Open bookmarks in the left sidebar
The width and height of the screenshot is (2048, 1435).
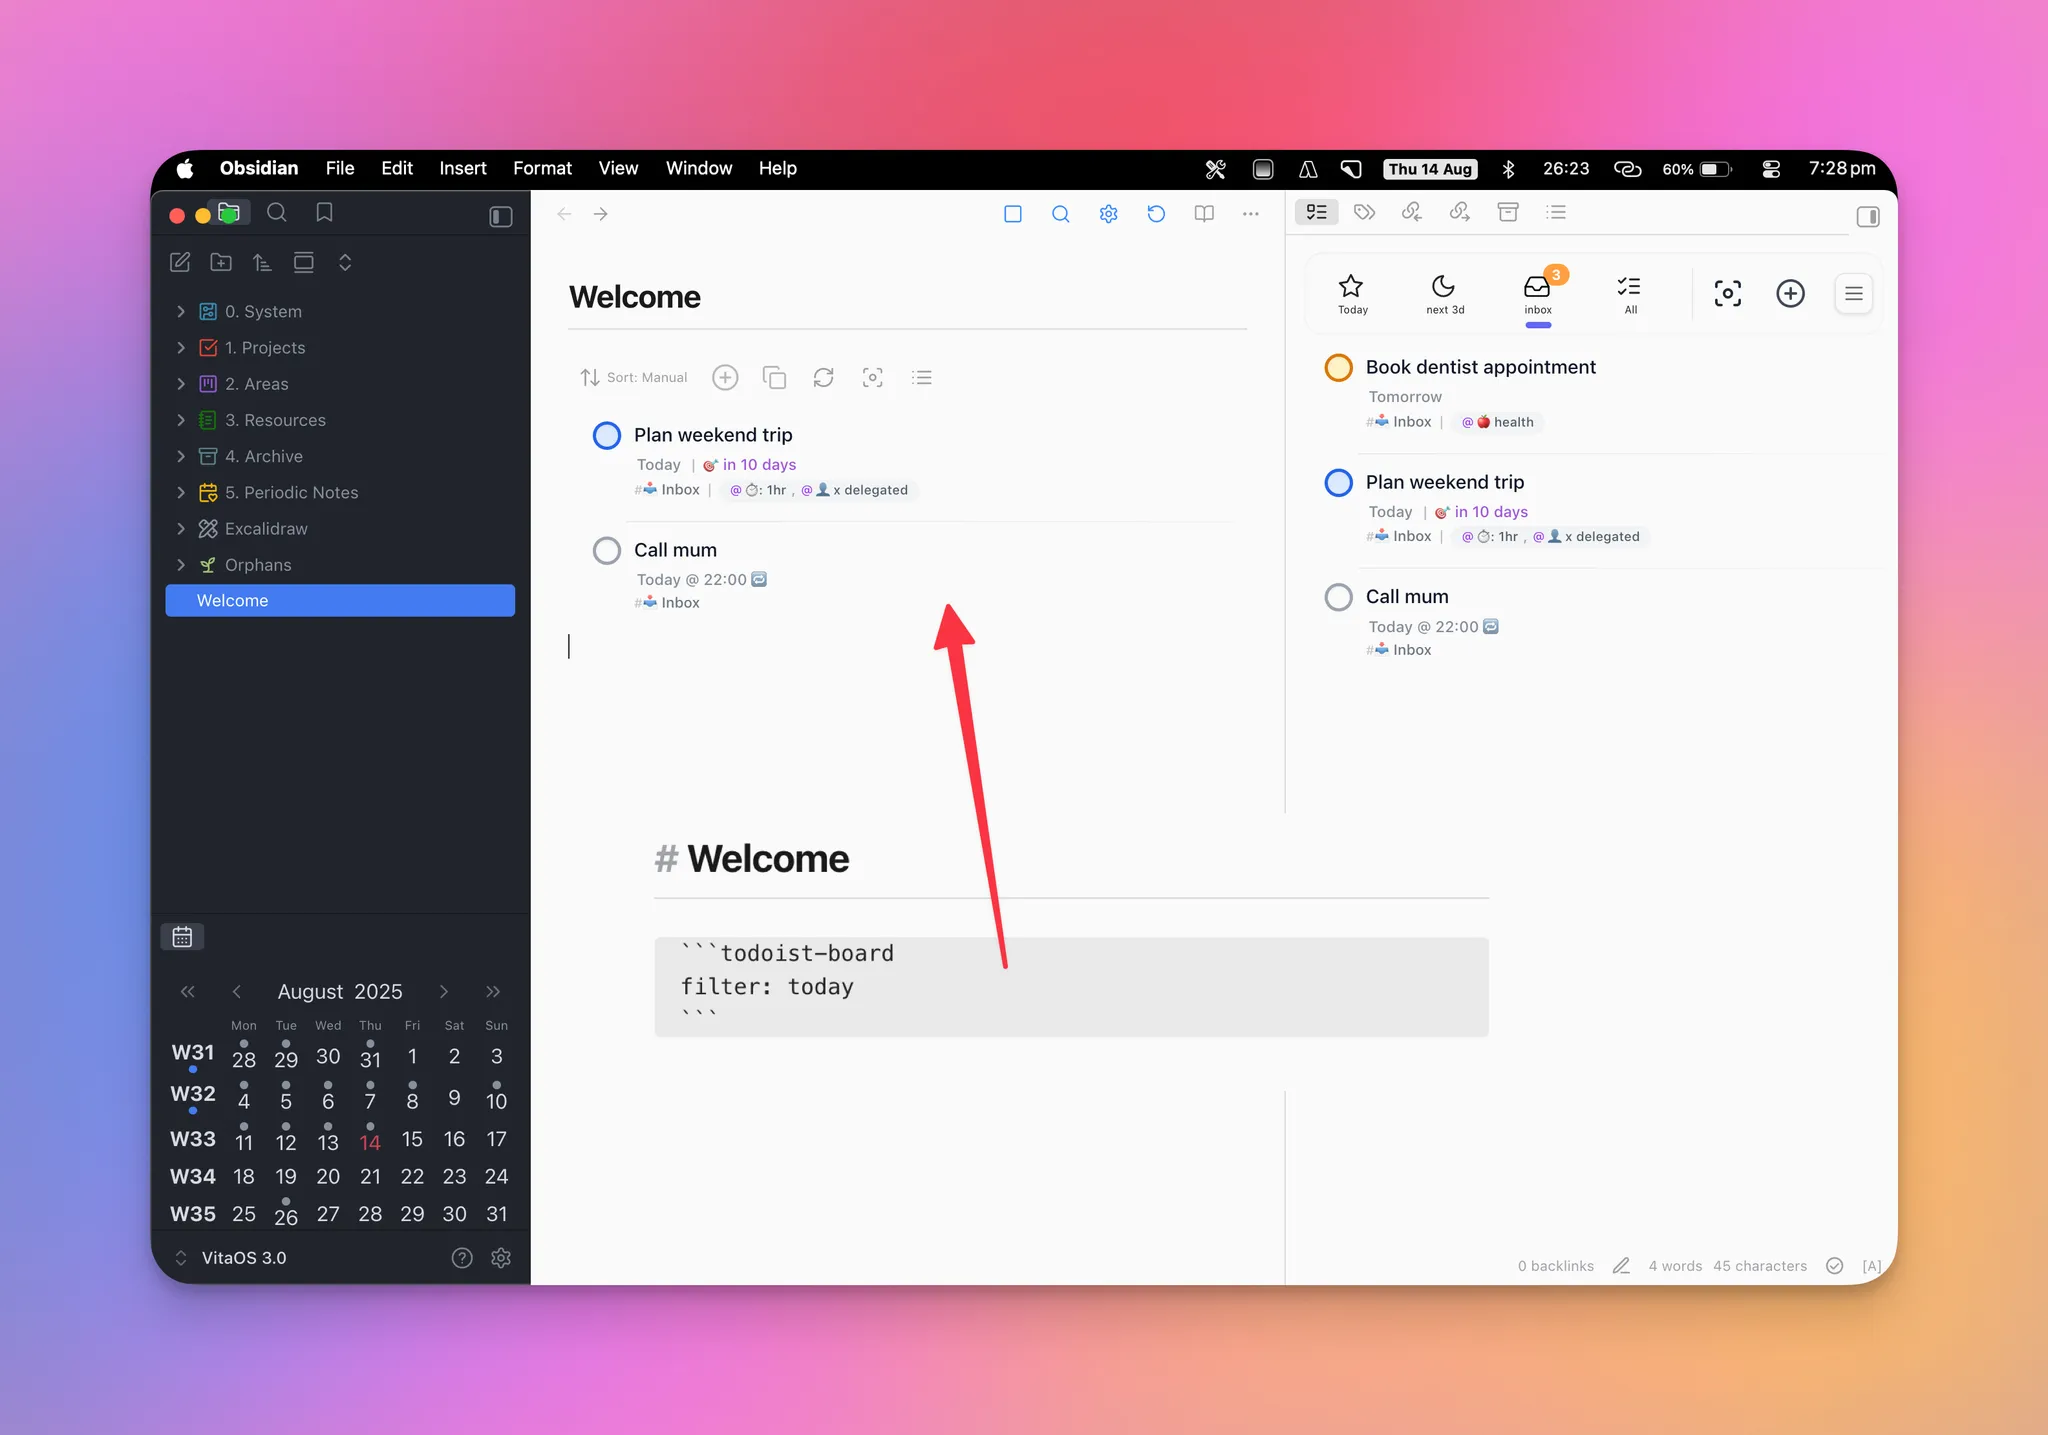click(324, 212)
